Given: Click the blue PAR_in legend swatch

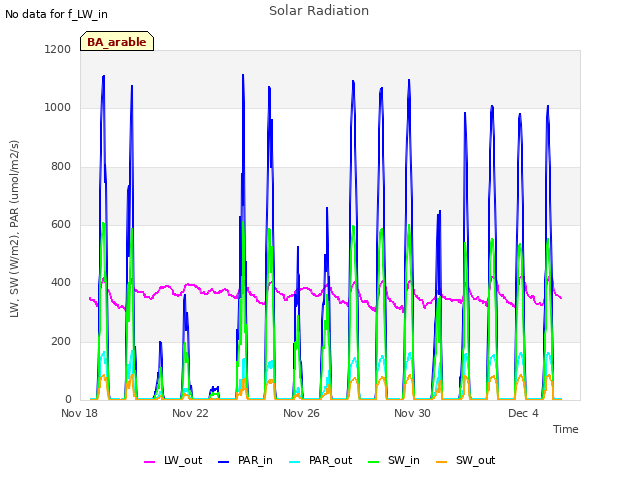Looking at the screenshot, I should click(x=223, y=462).
